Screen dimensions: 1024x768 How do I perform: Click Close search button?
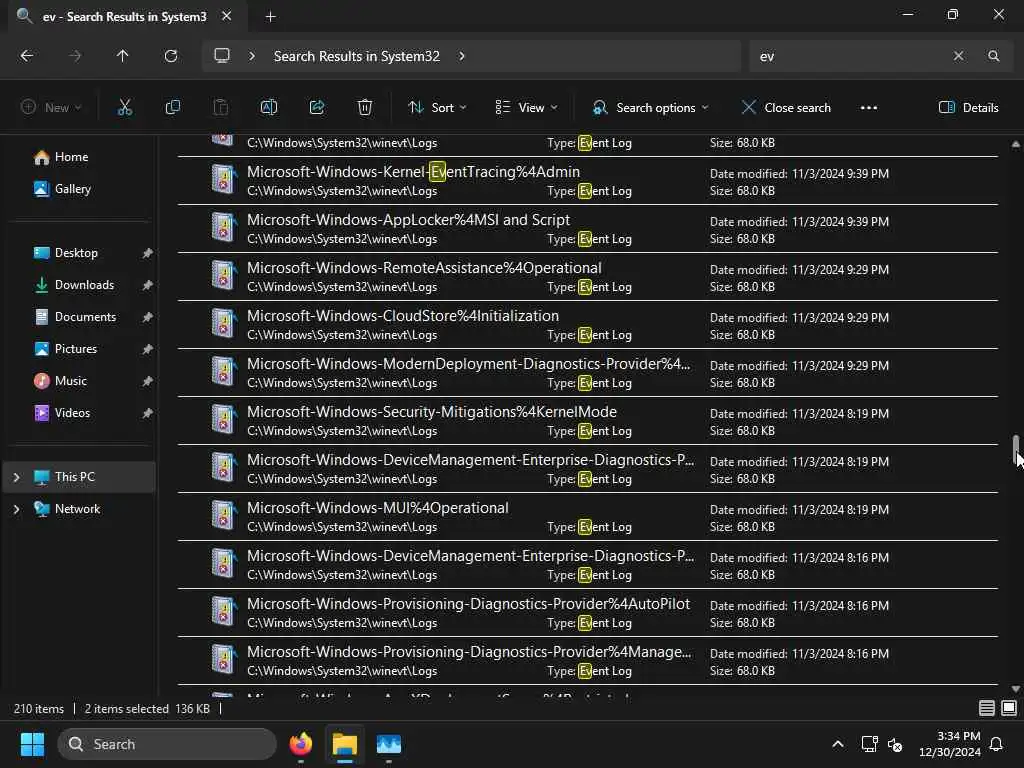click(786, 108)
